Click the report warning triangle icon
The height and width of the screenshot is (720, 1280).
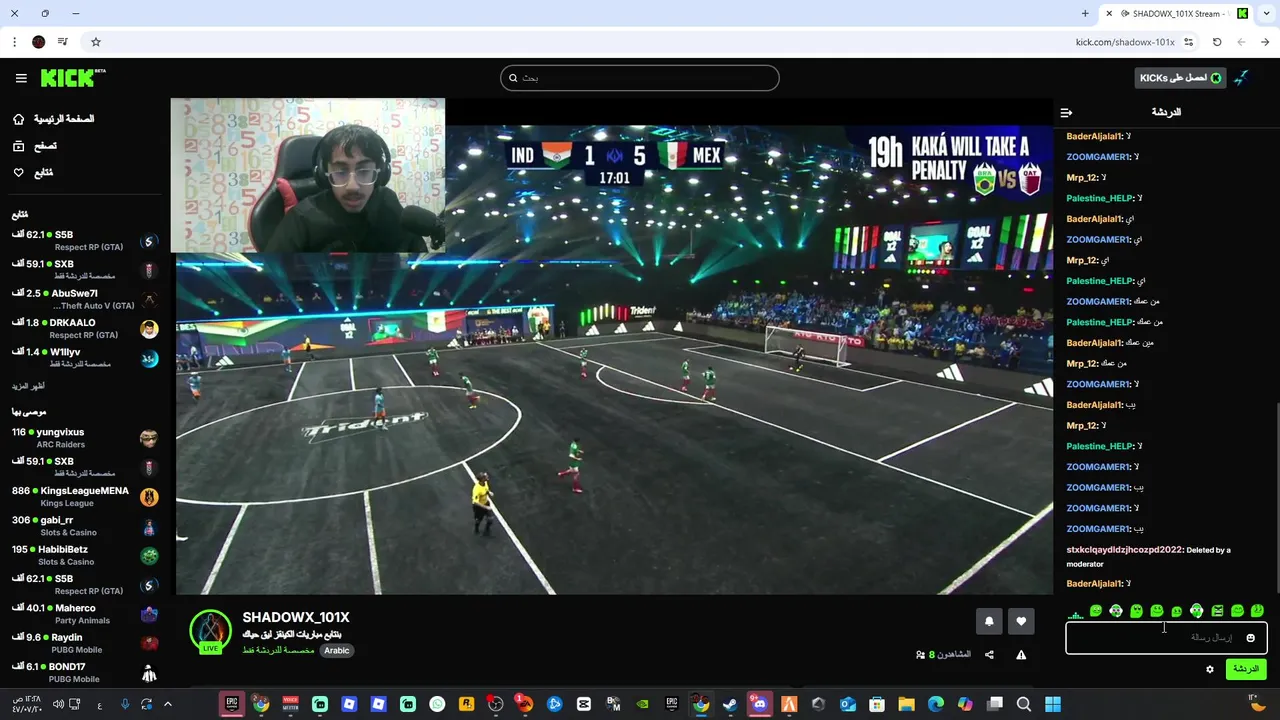point(1021,655)
